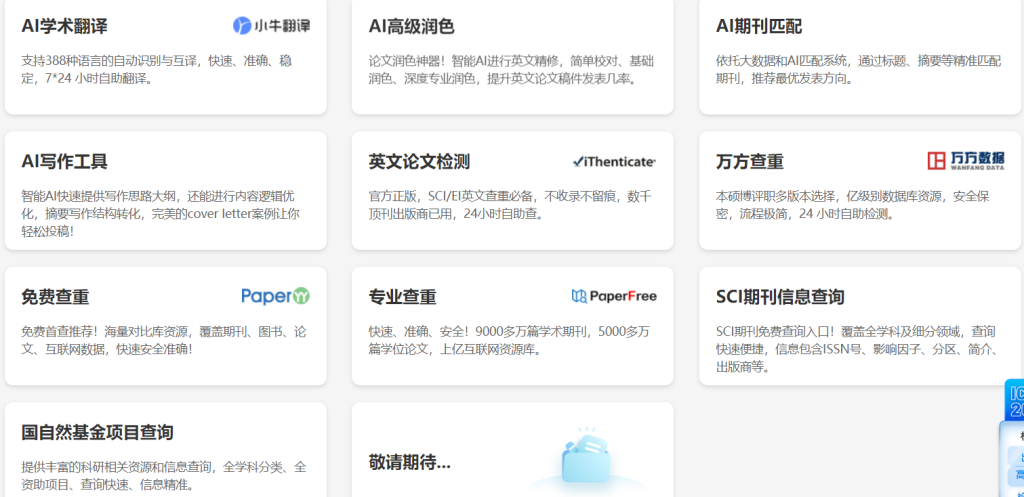The height and width of the screenshot is (497, 1024).
Task: Open AI写作工具 heading
Action: click(64, 161)
